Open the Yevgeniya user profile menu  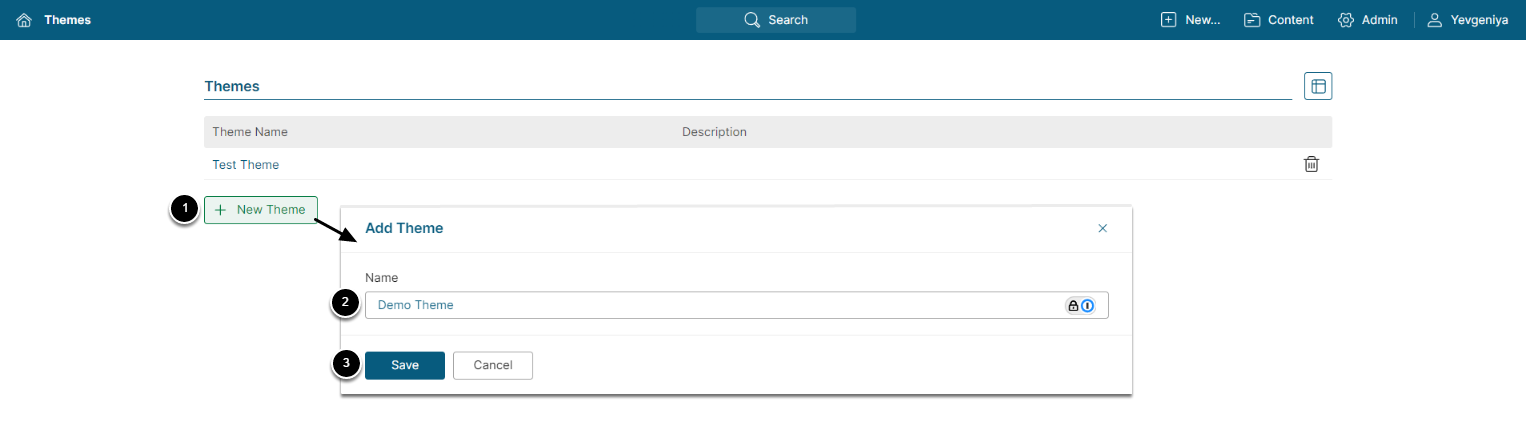(1467, 20)
